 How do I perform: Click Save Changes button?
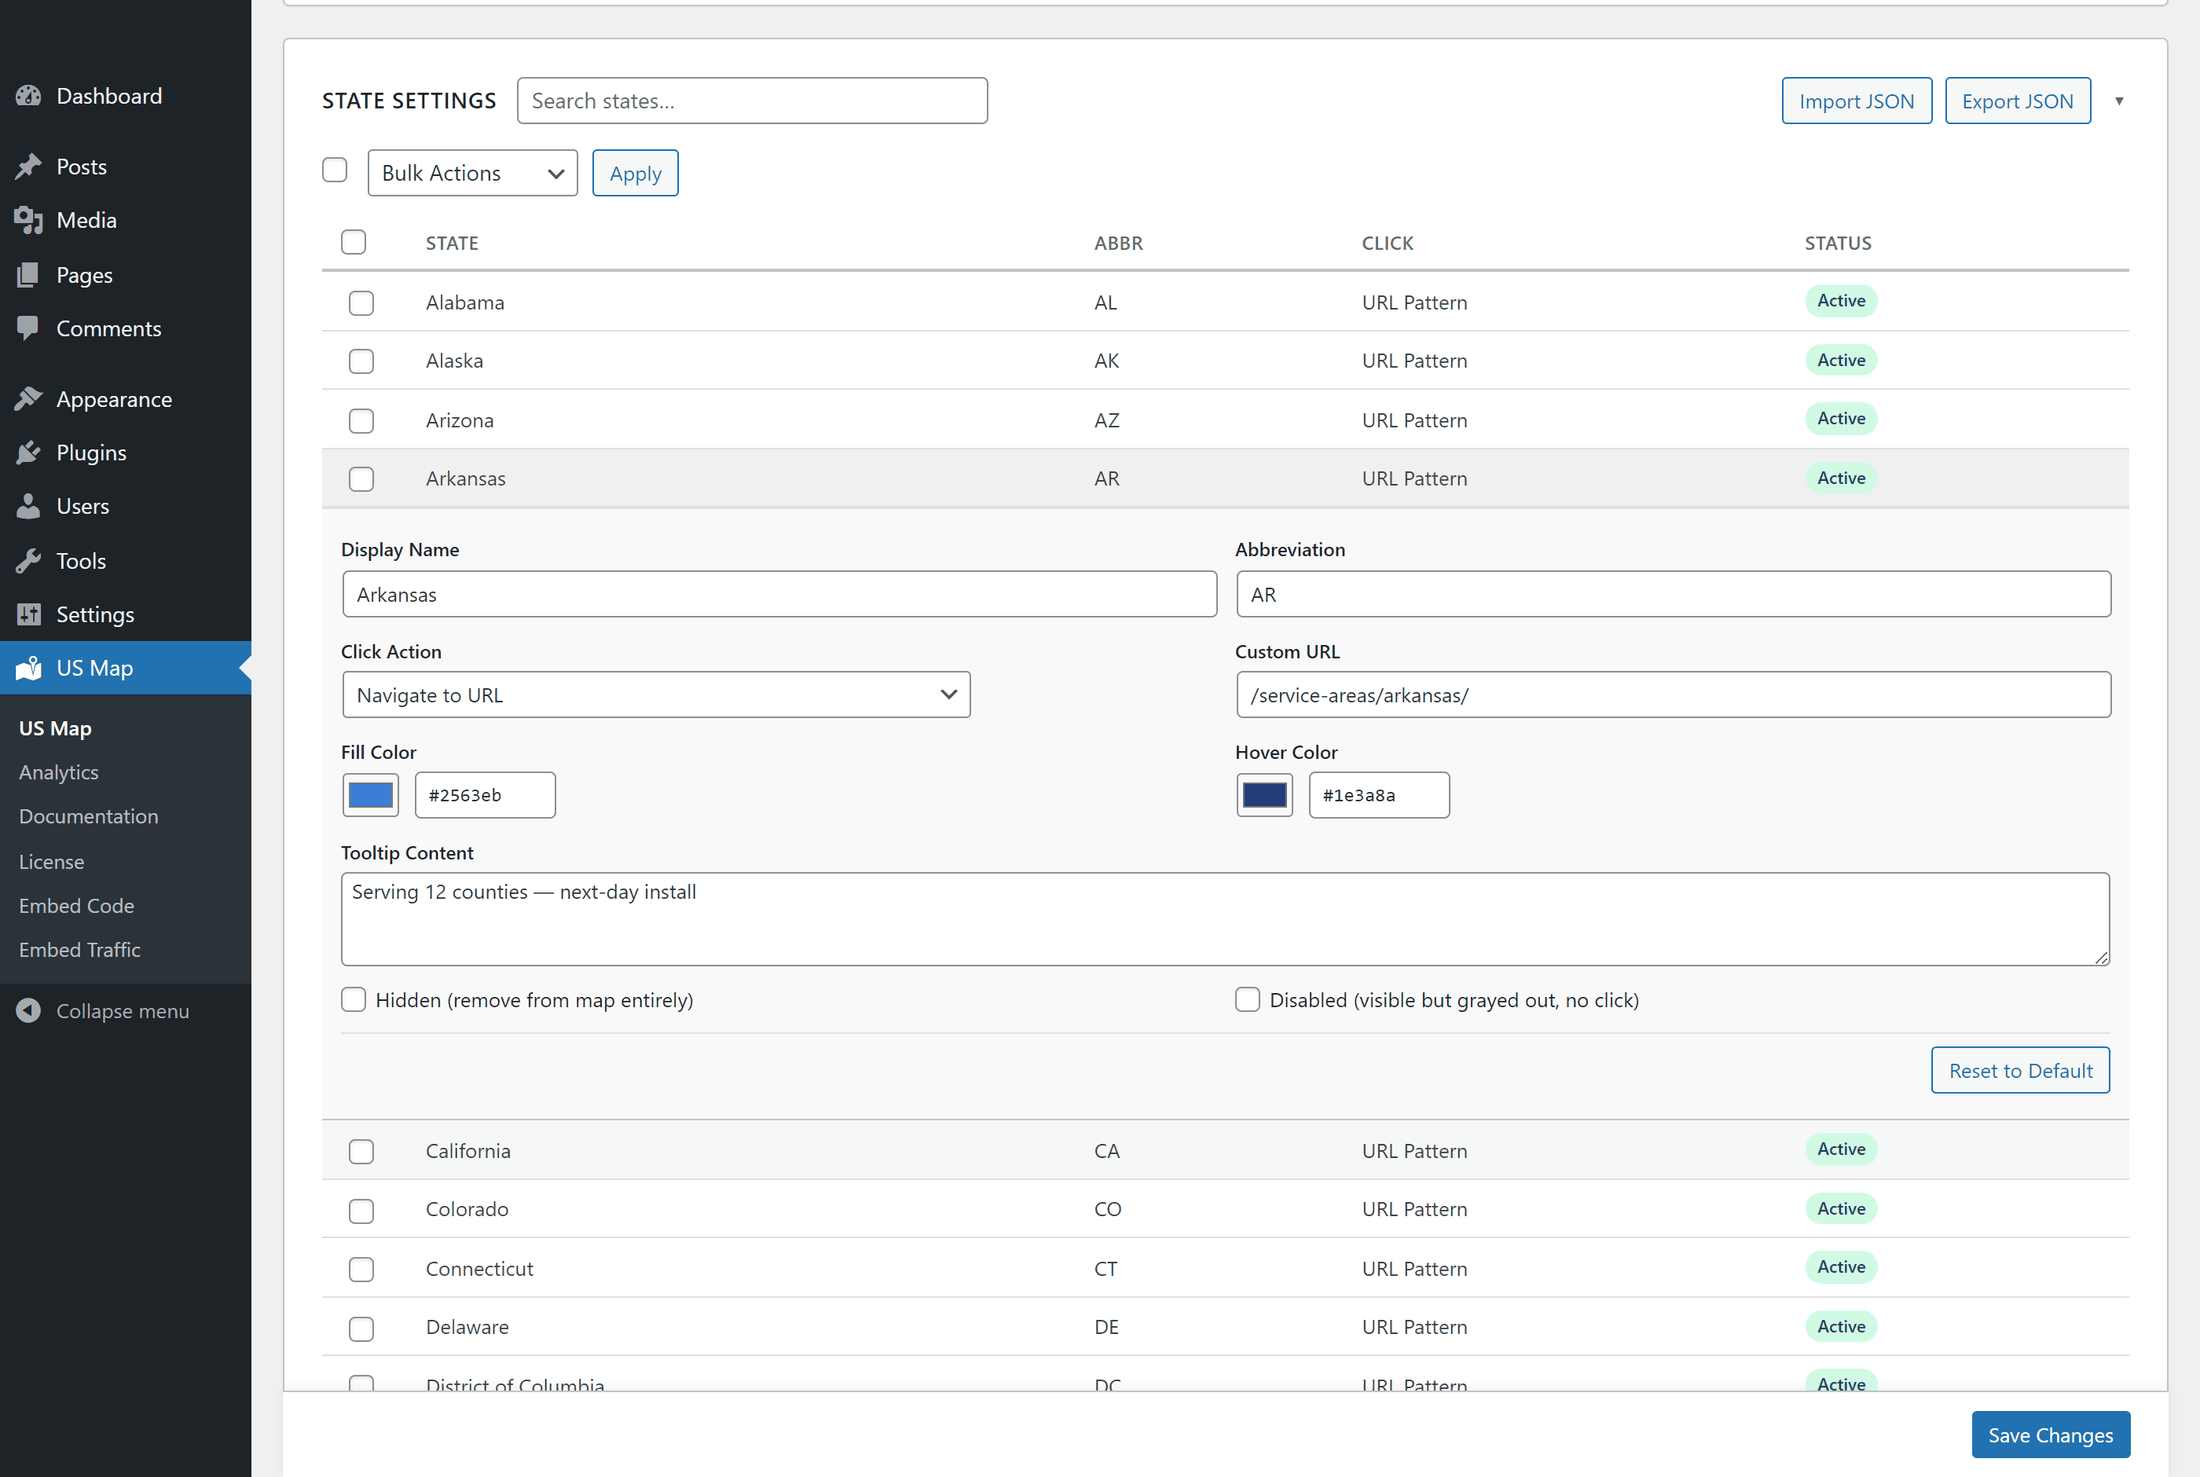tap(2051, 1435)
